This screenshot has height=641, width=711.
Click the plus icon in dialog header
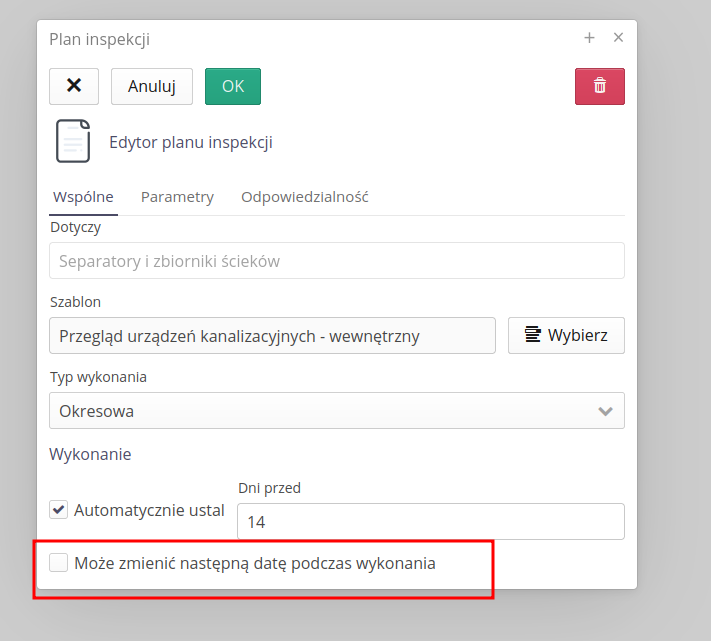(589, 38)
